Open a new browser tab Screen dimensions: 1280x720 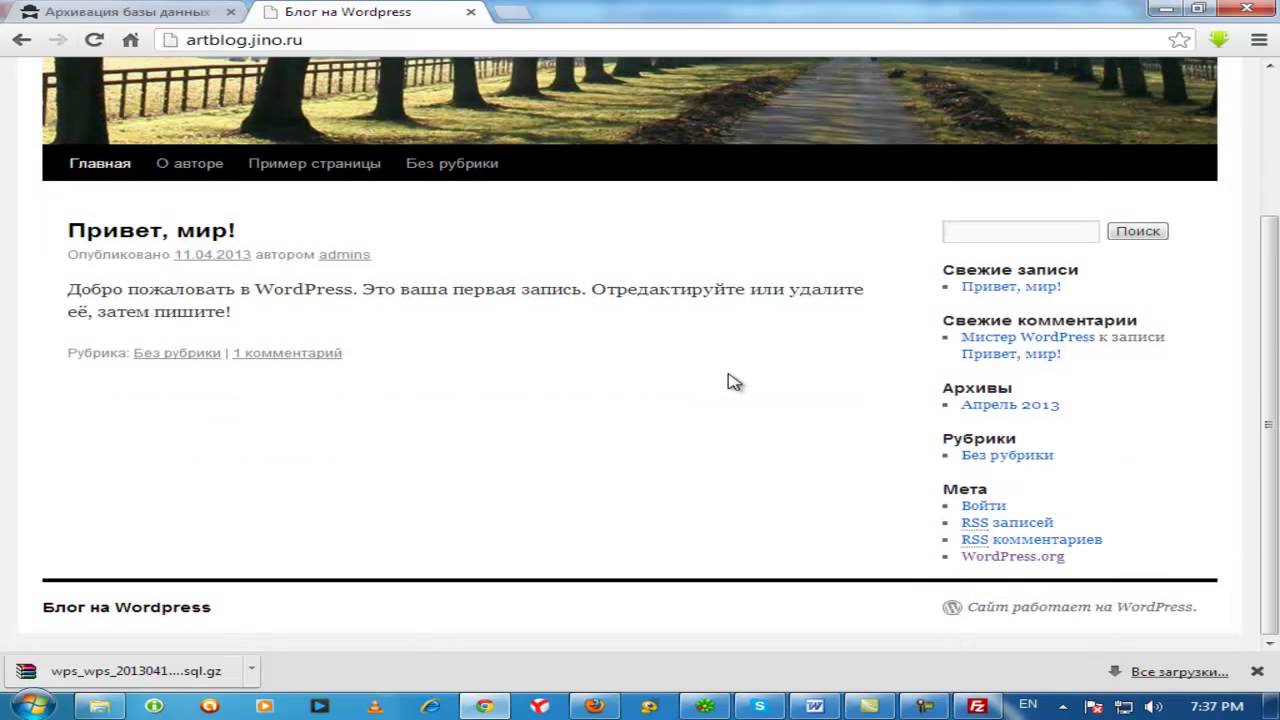pos(512,12)
